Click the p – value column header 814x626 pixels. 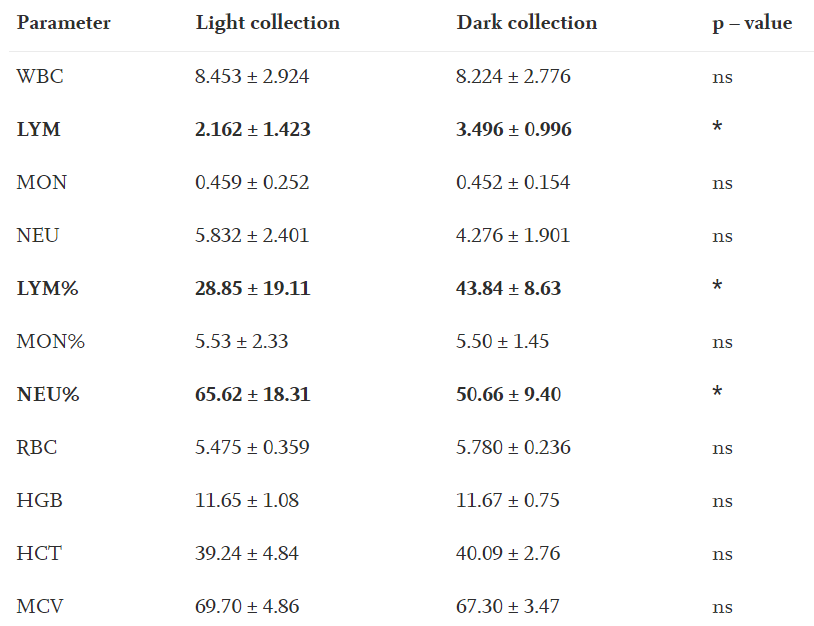[751, 23]
